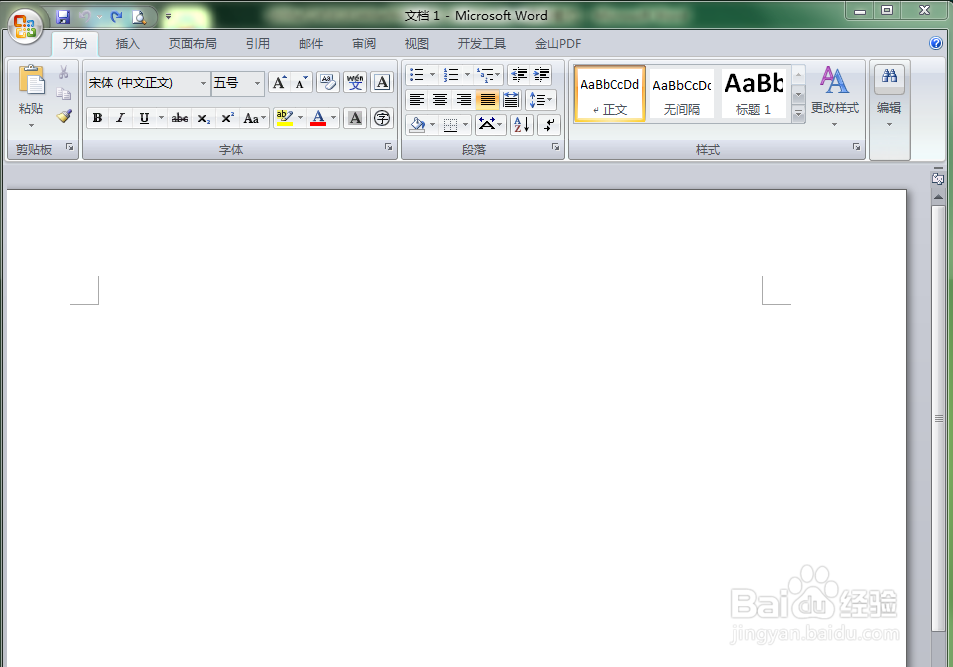This screenshot has height=667, width=953.
Task: Click Change Styles icon
Action: 834,80
